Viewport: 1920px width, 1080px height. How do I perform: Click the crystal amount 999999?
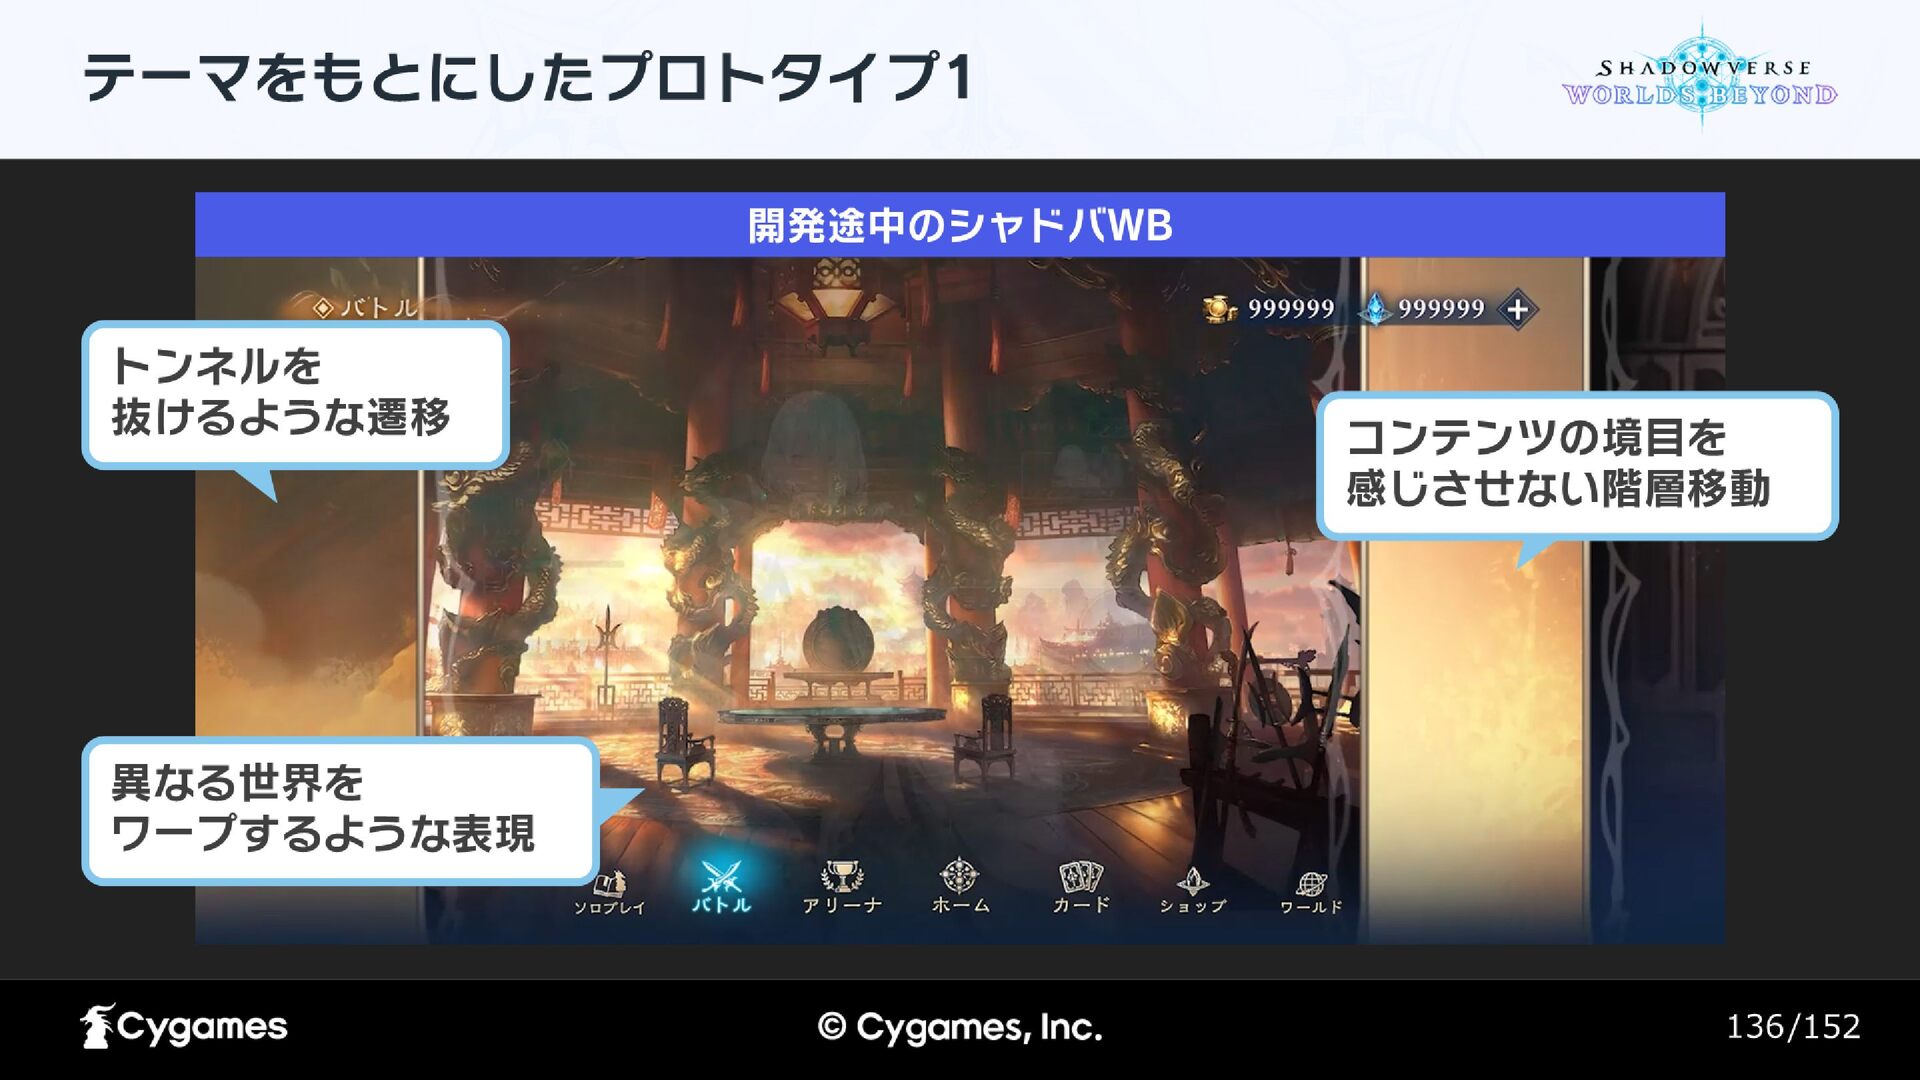tap(1441, 309)
